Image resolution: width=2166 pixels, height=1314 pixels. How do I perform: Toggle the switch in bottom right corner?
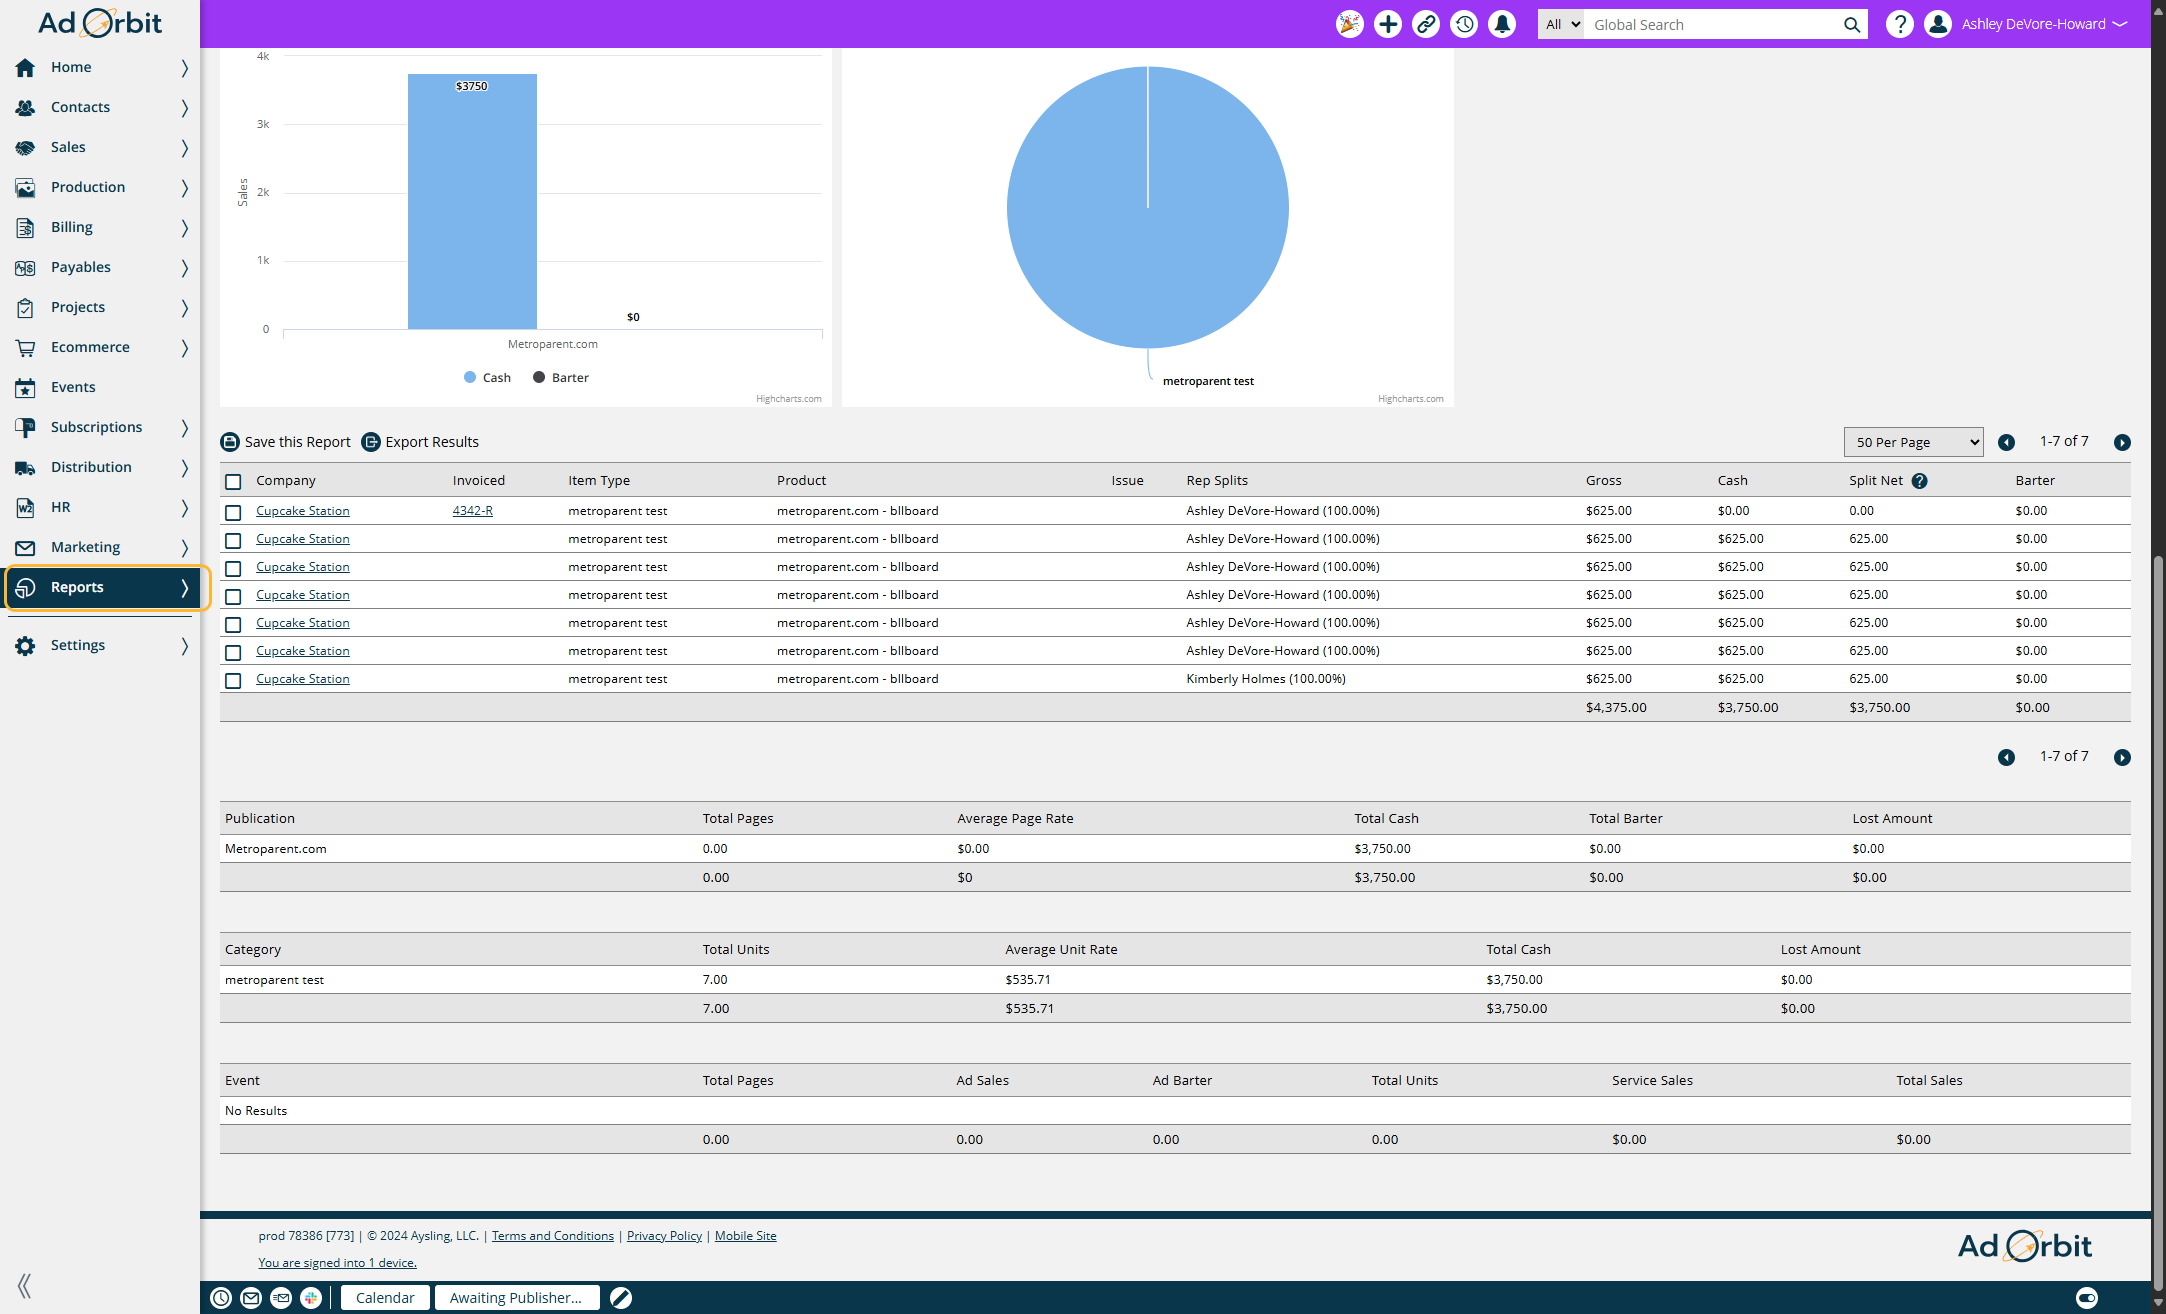coord(2086,1298)
